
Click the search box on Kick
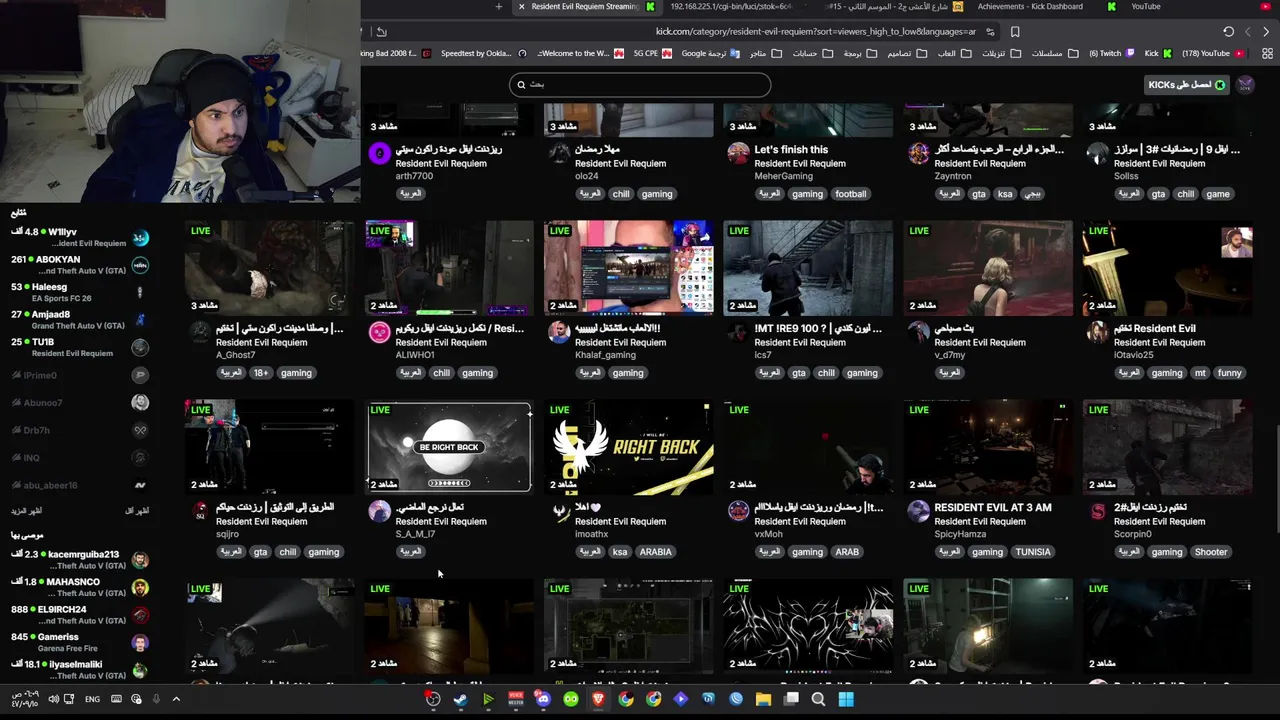[x=640, y=85]
